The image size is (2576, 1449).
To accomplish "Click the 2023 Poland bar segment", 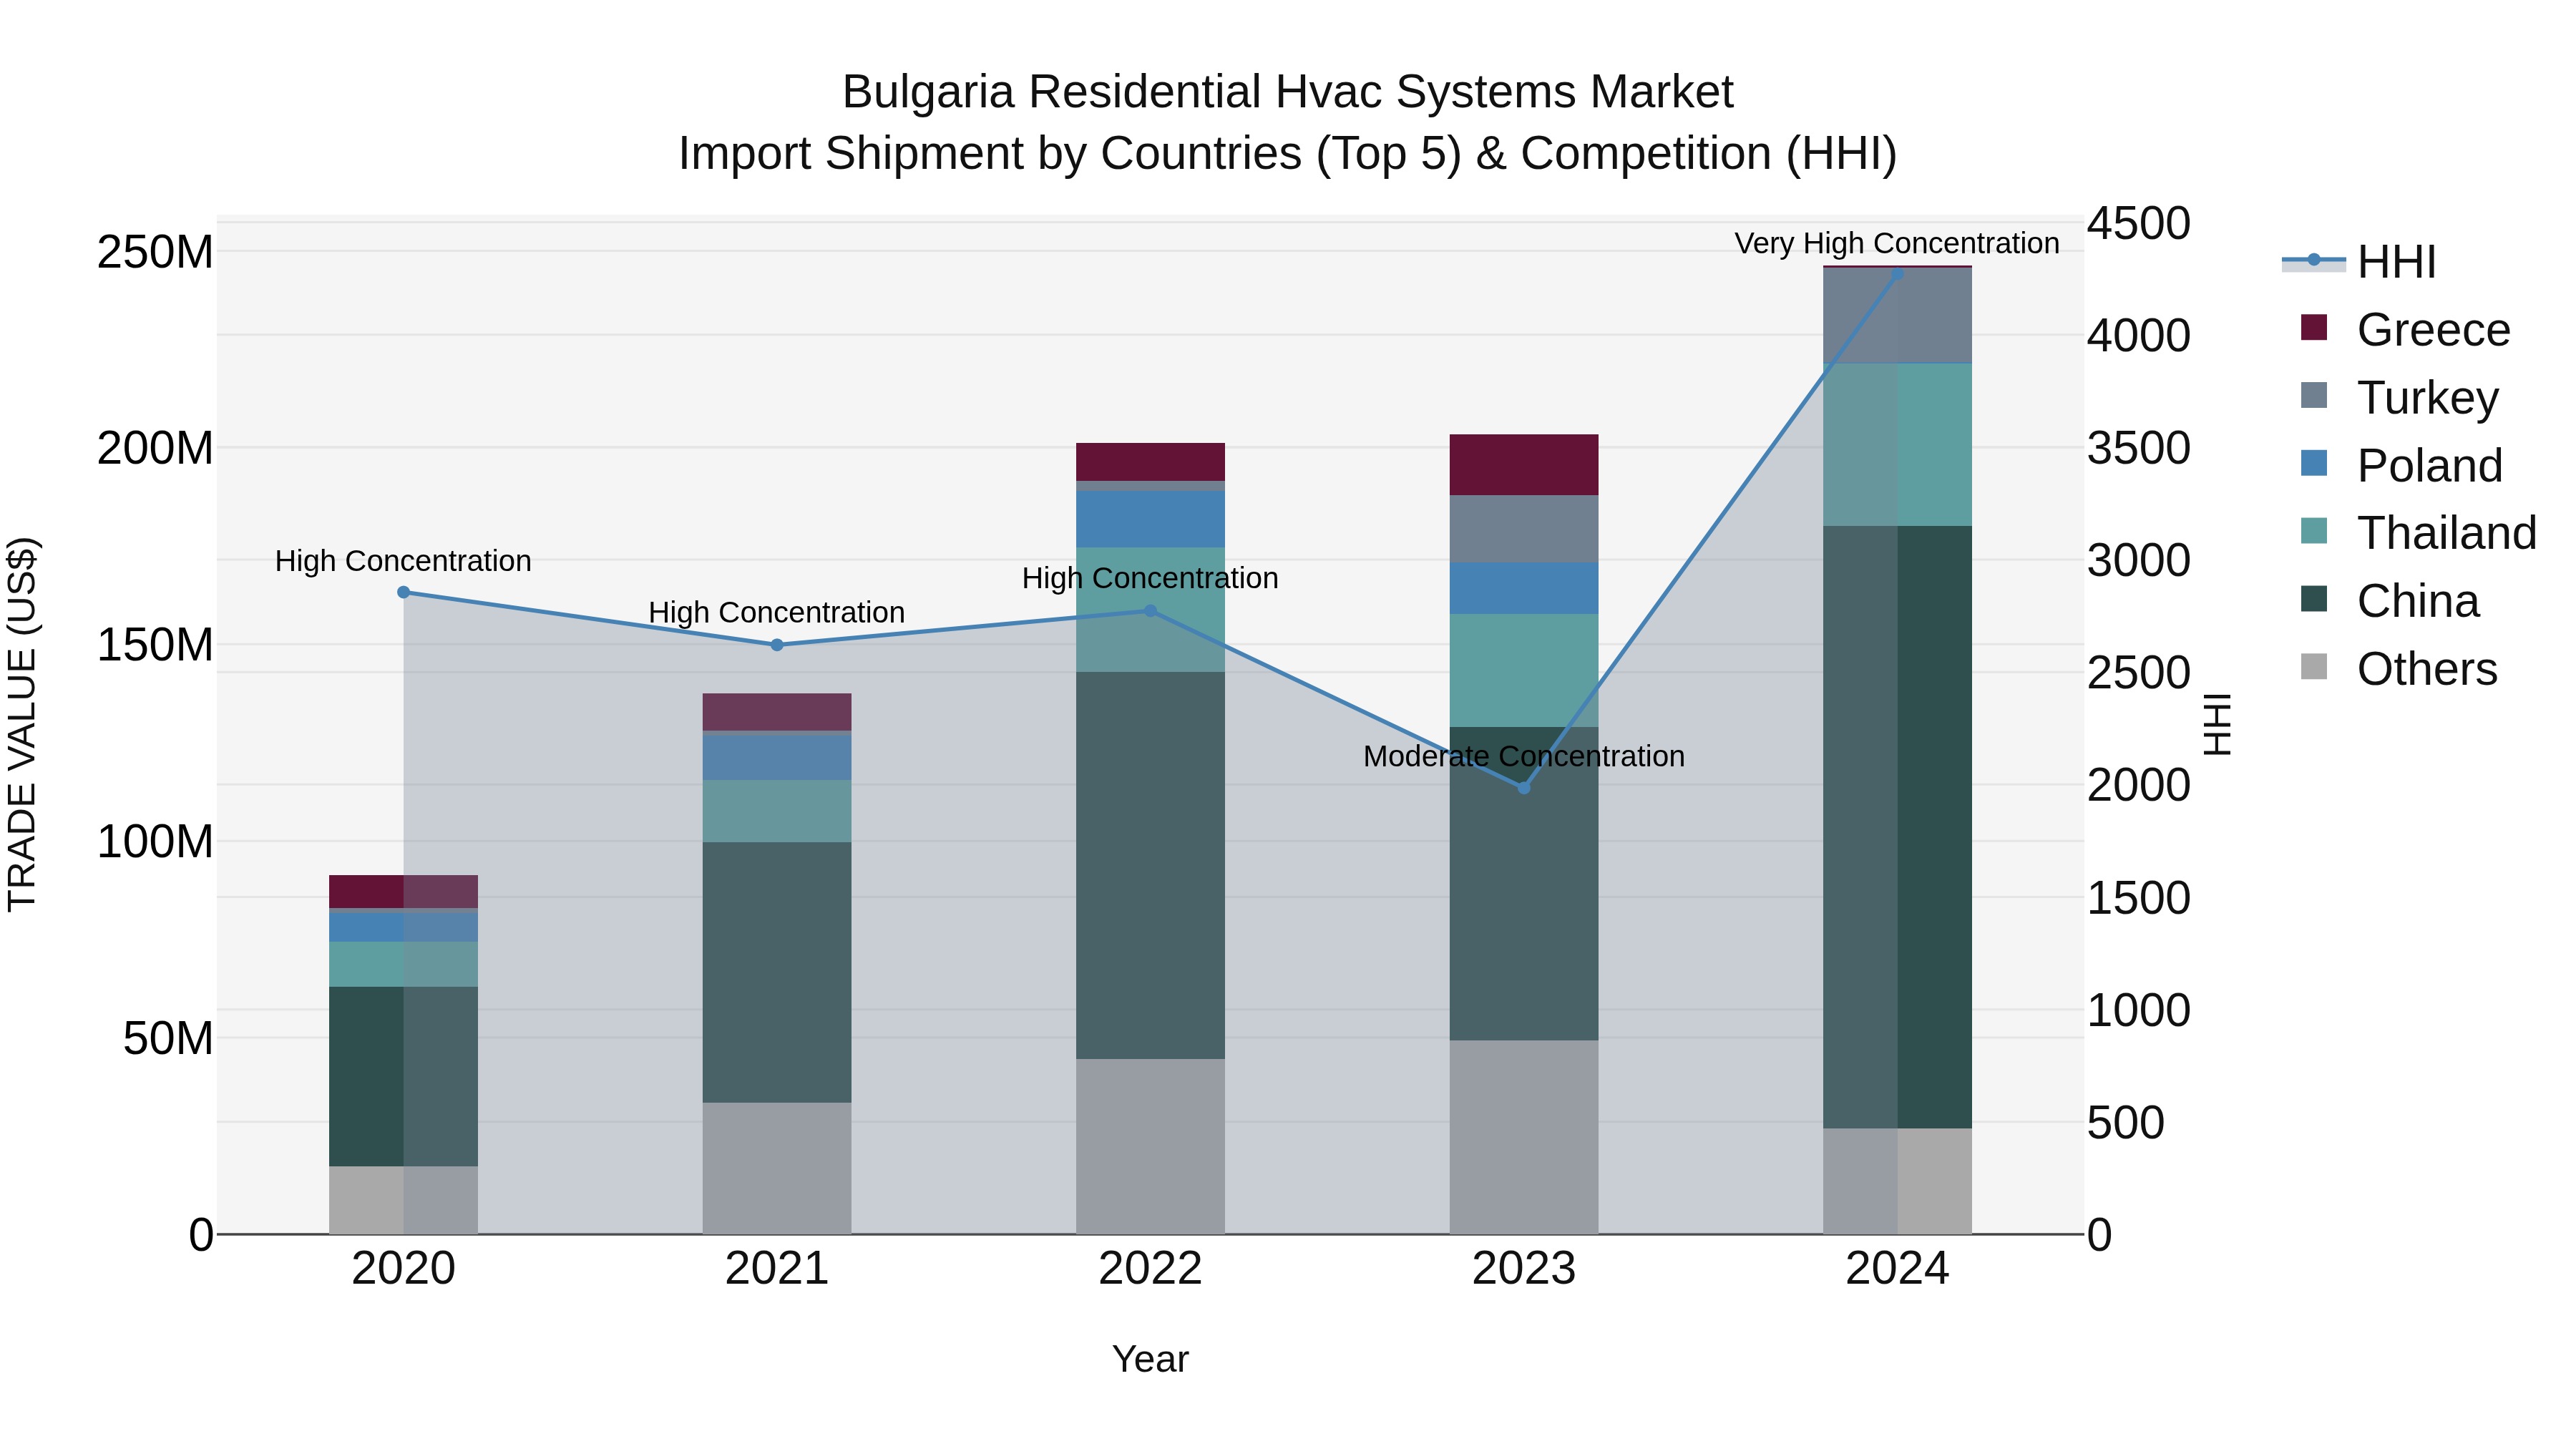I will pyautogui.click(x=1524, y=588).
